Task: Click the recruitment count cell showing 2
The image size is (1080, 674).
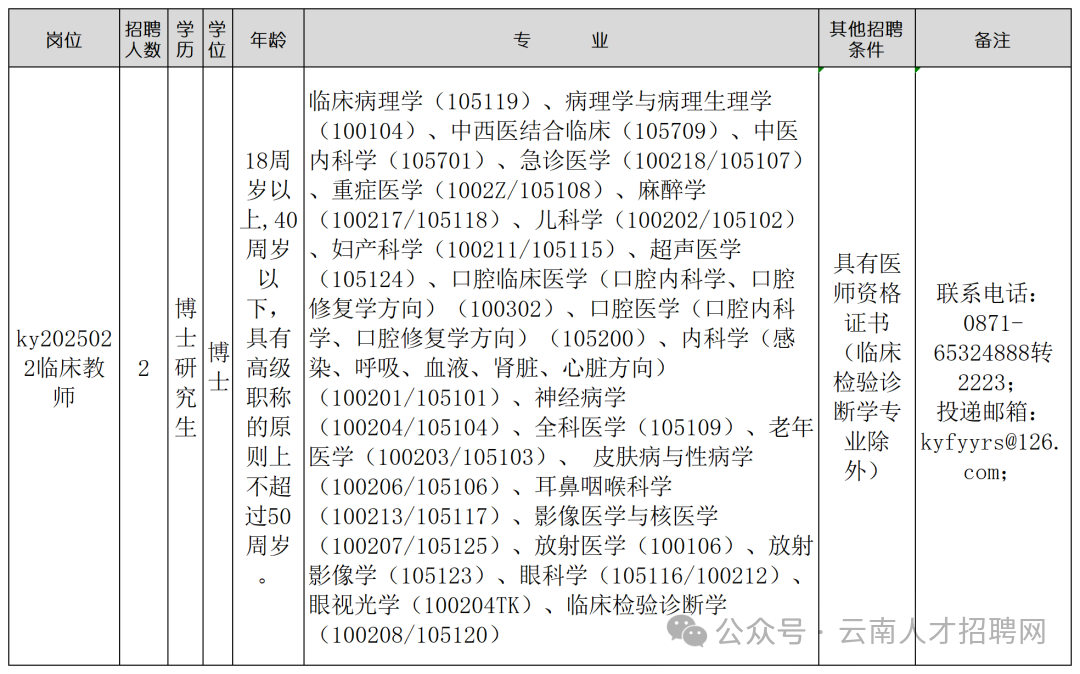Action: point(140,368)
